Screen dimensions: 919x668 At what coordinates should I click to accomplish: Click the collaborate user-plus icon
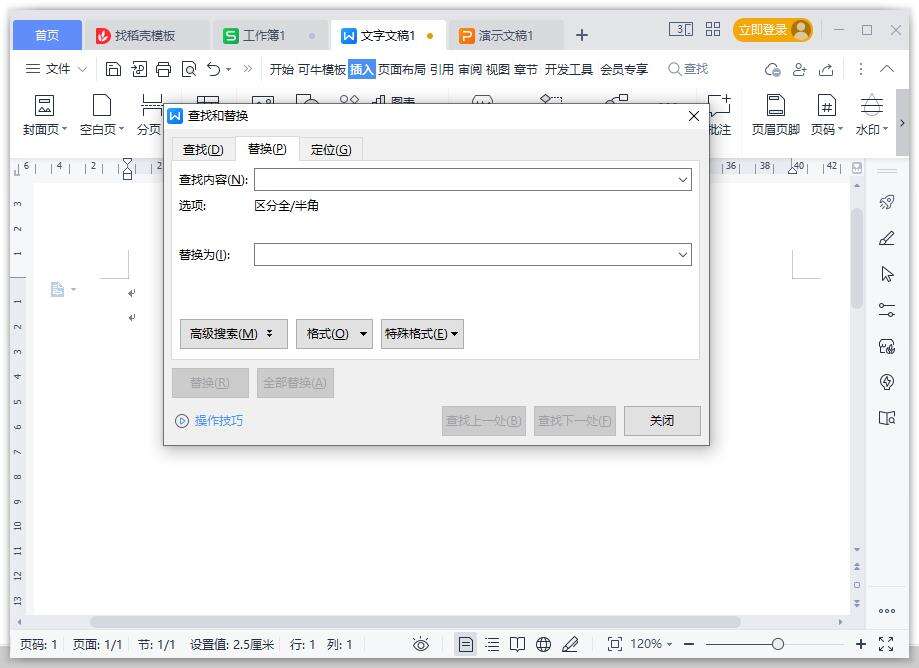pyautogui.click(x=799, y=70)
